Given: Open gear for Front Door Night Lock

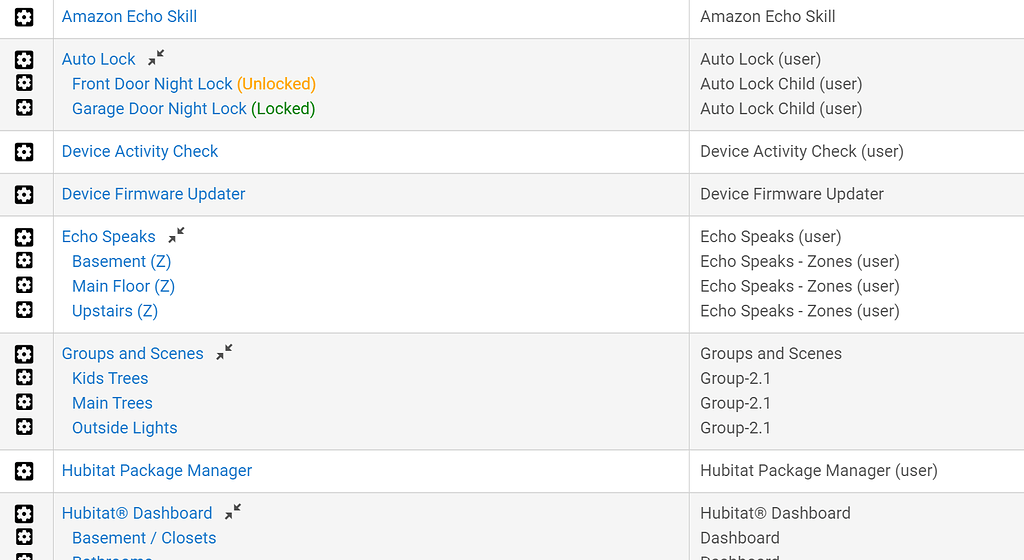Looking at the screenshot, I should point(24,83).
